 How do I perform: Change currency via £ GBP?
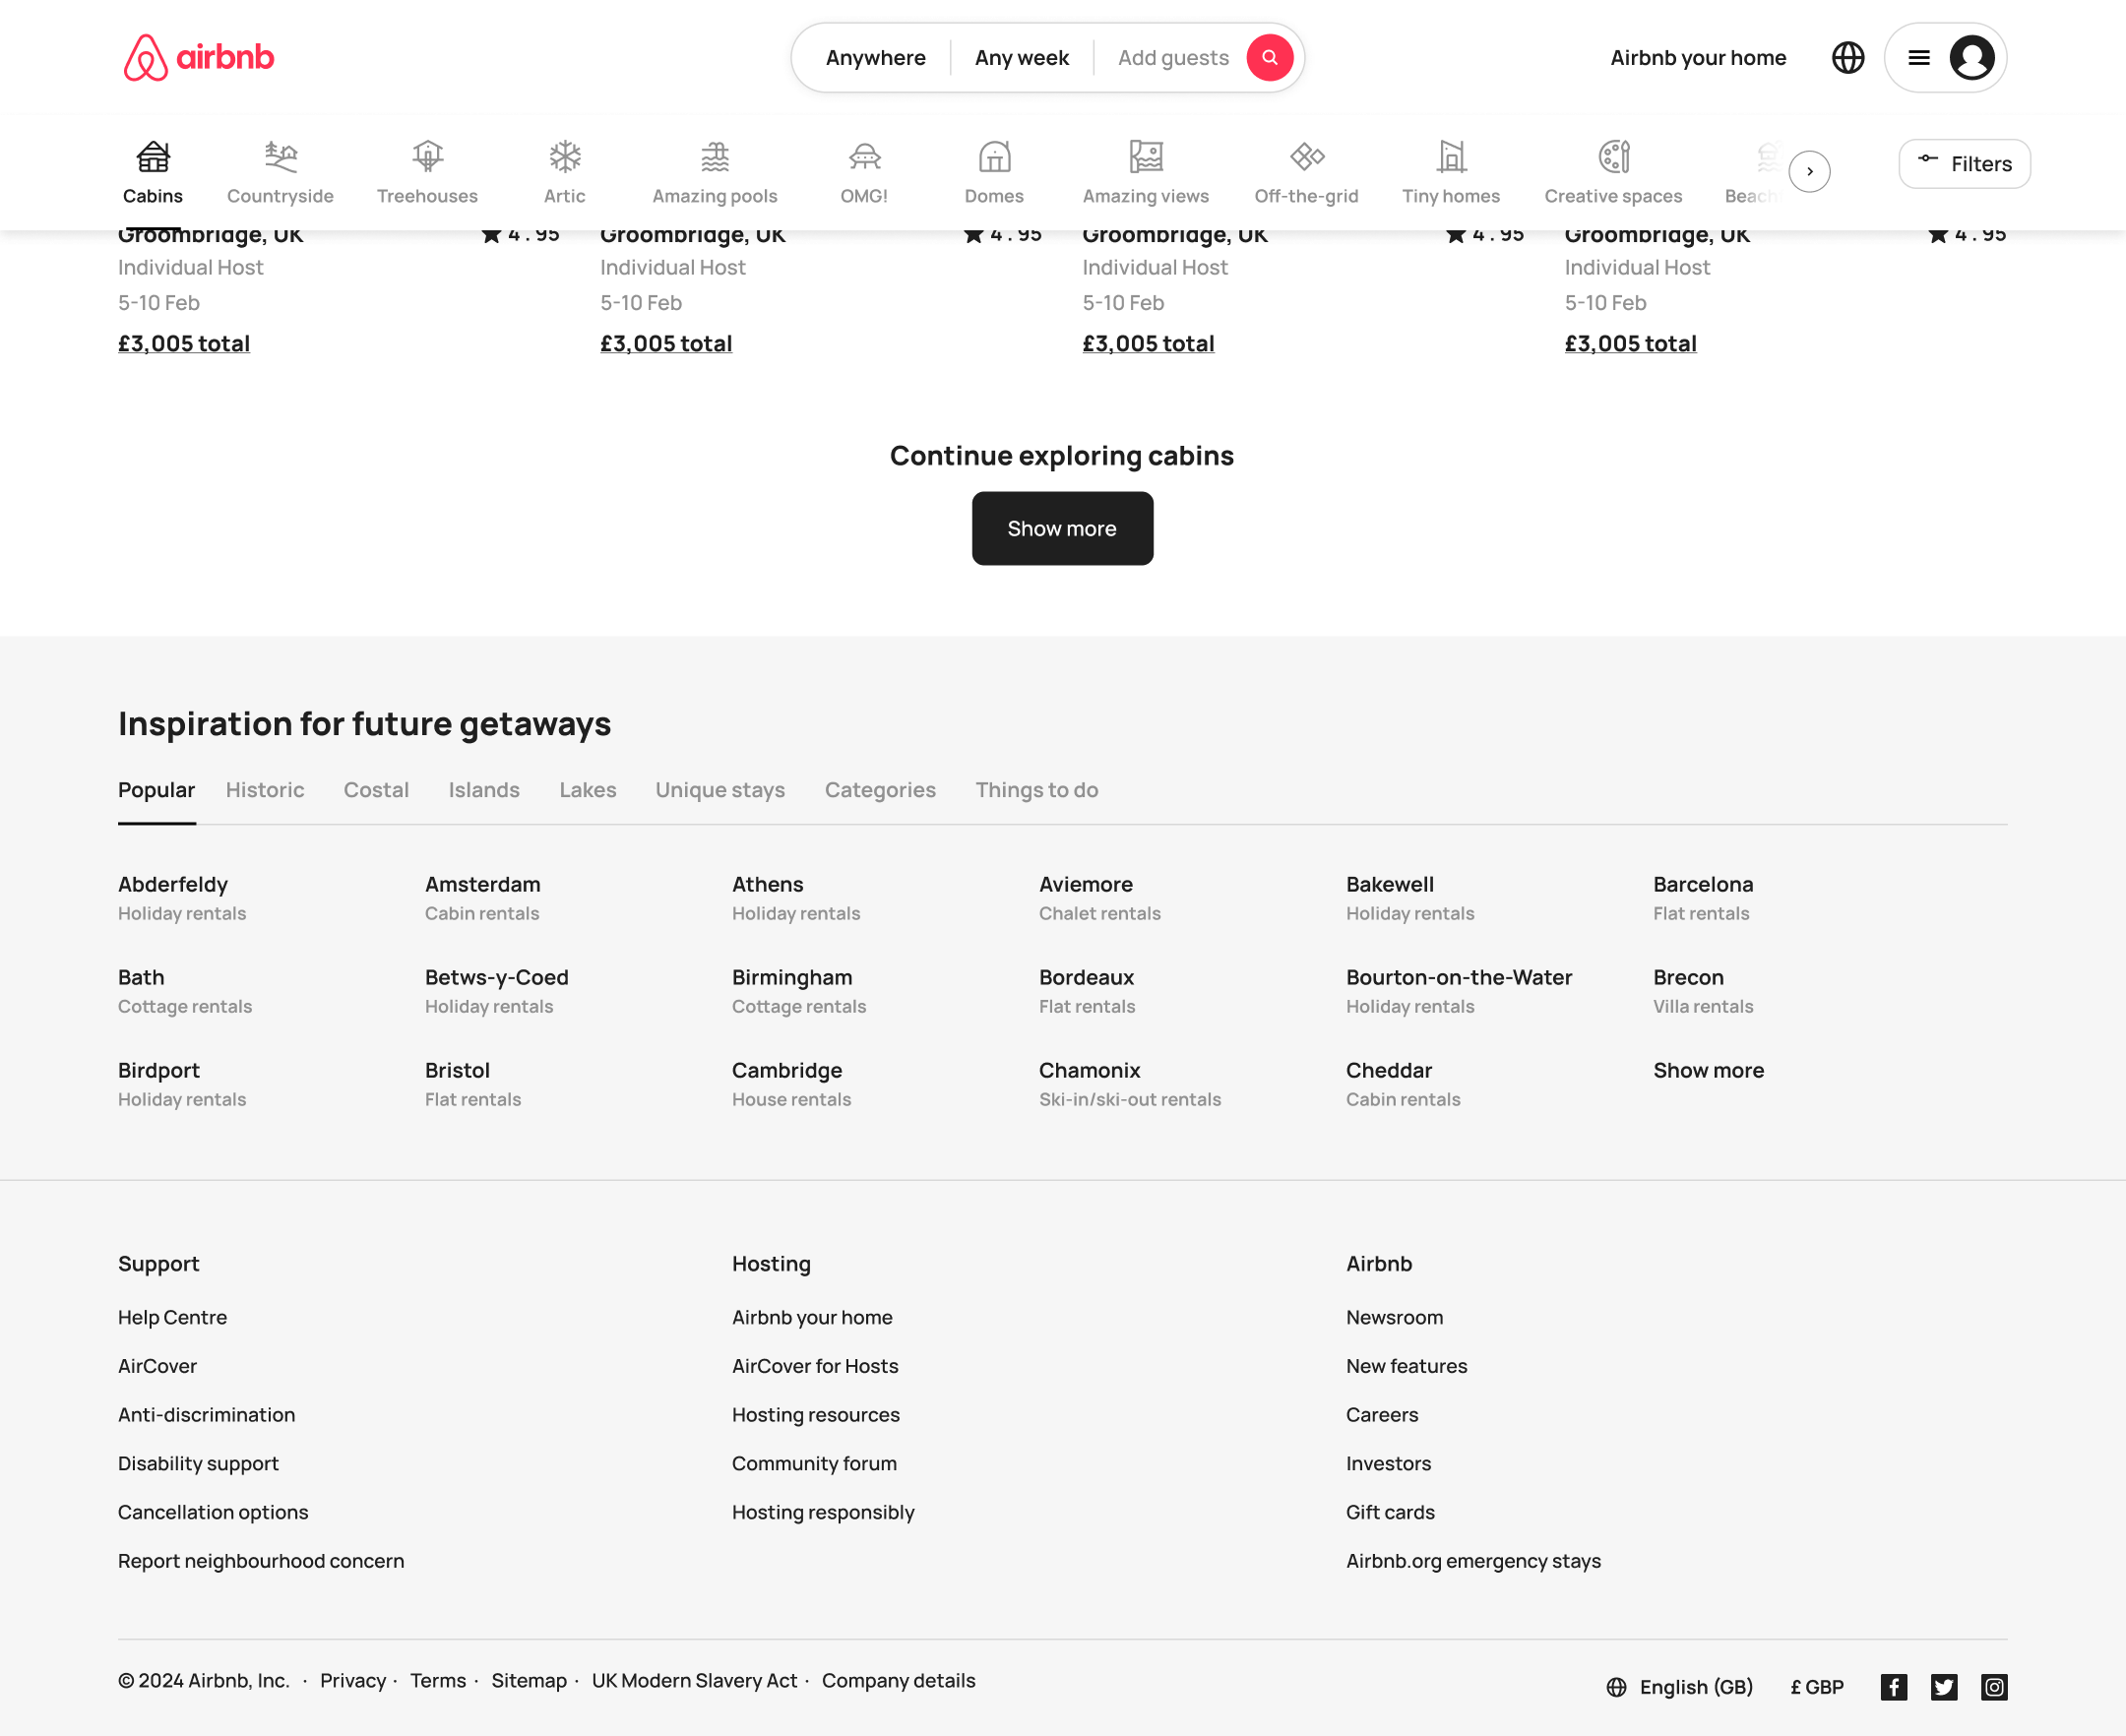(1816, 1687)
